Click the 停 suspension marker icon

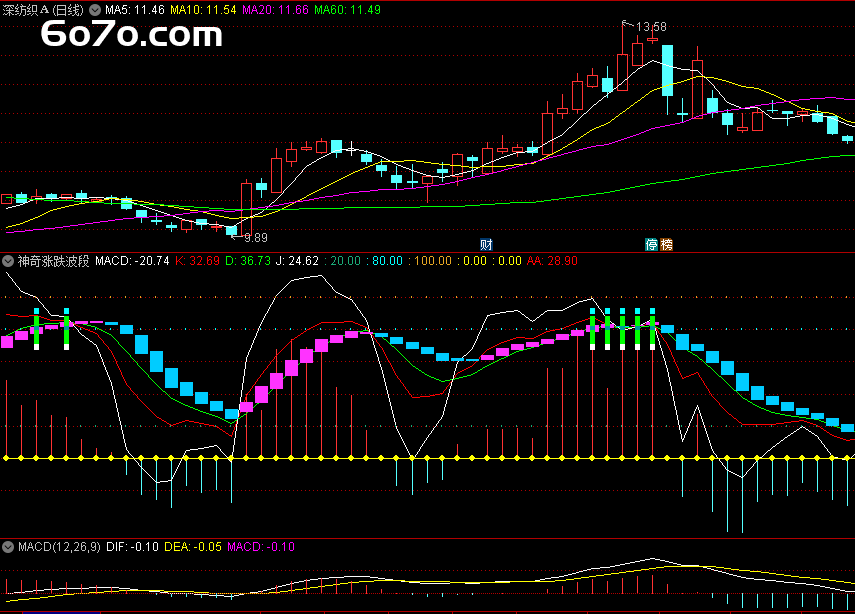(x=652, y=244)
